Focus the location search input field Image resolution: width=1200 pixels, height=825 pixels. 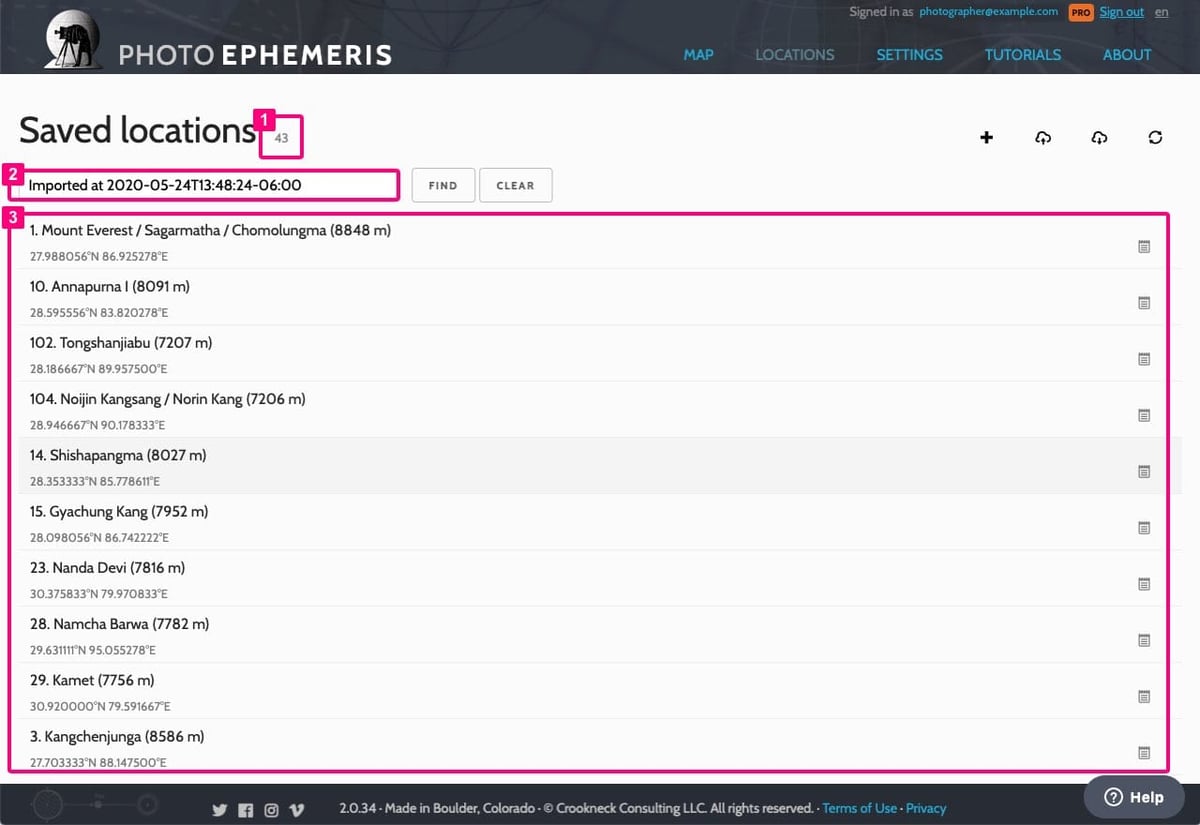tap(204, 186)
